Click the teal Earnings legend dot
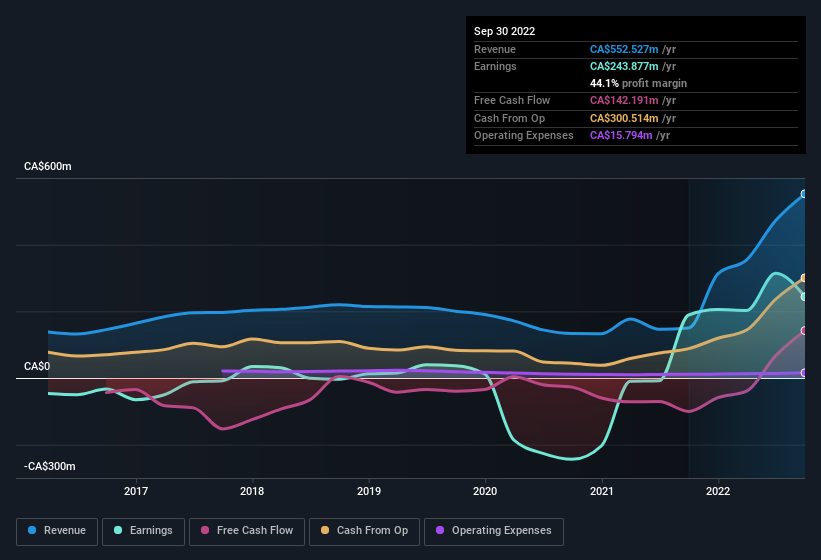This screenshot has height=560, width=821. pos(118,530)
